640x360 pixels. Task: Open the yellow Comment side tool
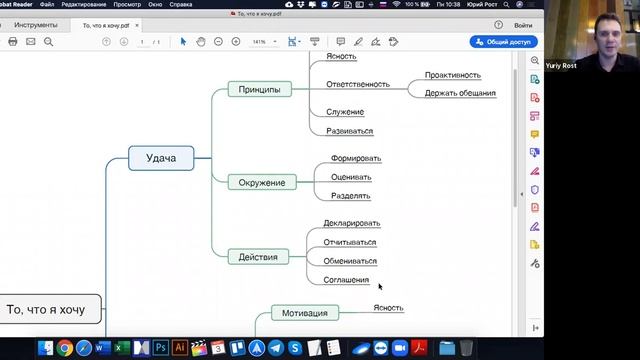point(535,134)
